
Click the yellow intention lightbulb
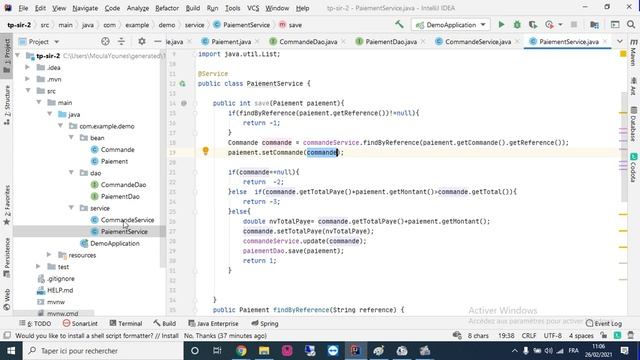(x=205, y=151)
